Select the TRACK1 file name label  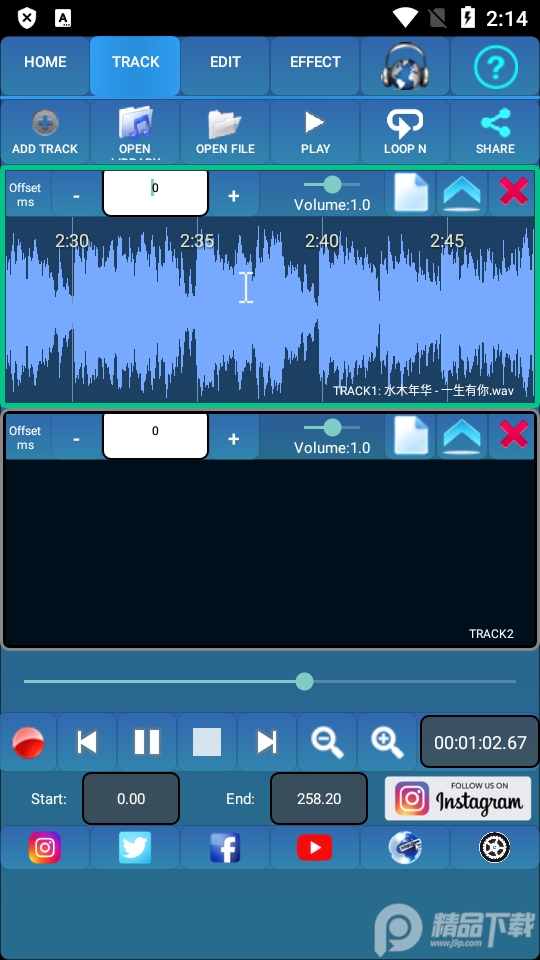423,390
